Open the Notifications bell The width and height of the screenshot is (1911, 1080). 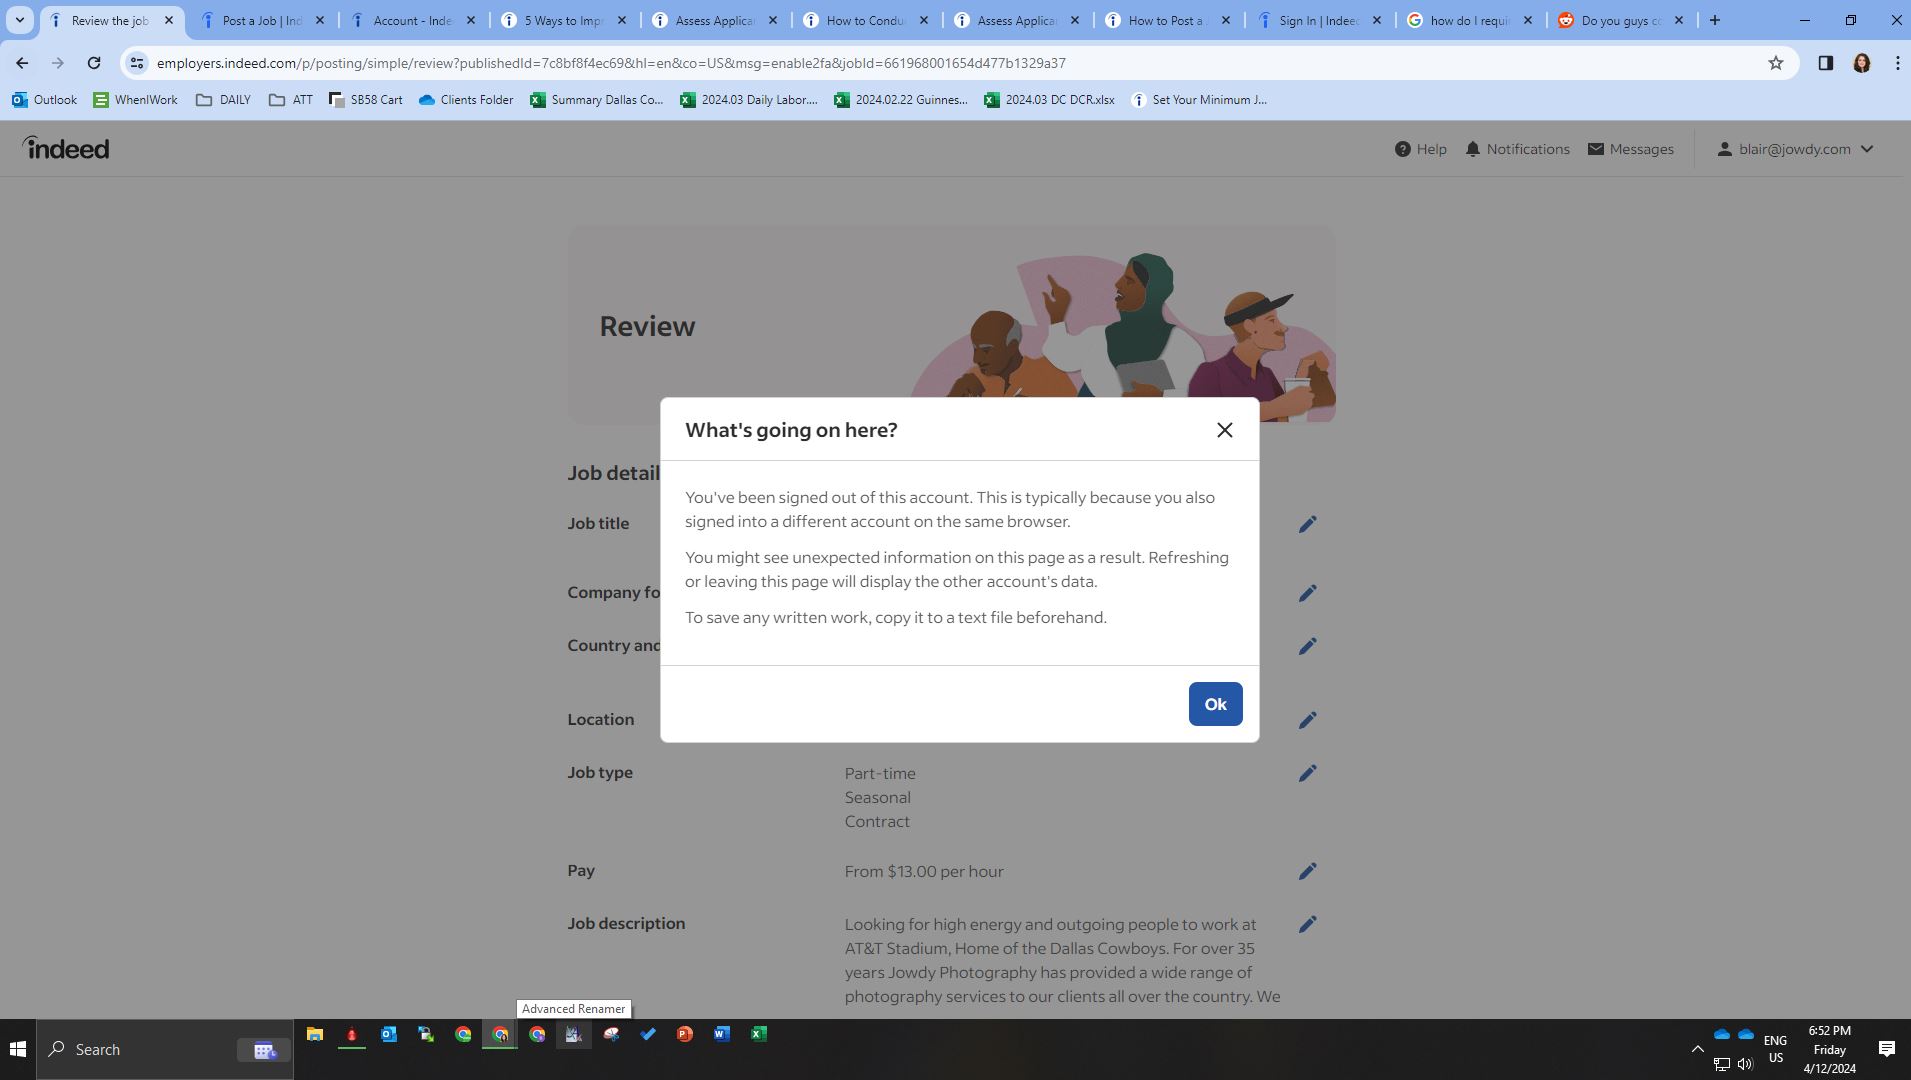click(1472, 149)
